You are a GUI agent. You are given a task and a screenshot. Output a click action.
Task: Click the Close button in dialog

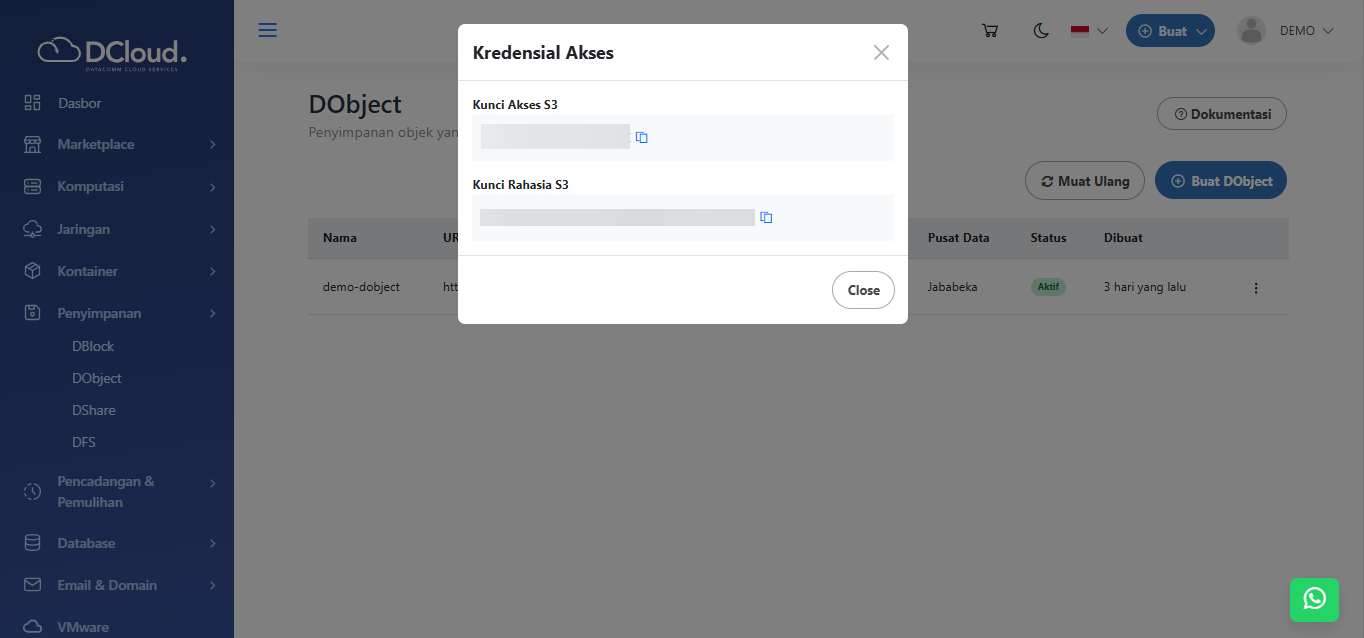click(863, 290)
